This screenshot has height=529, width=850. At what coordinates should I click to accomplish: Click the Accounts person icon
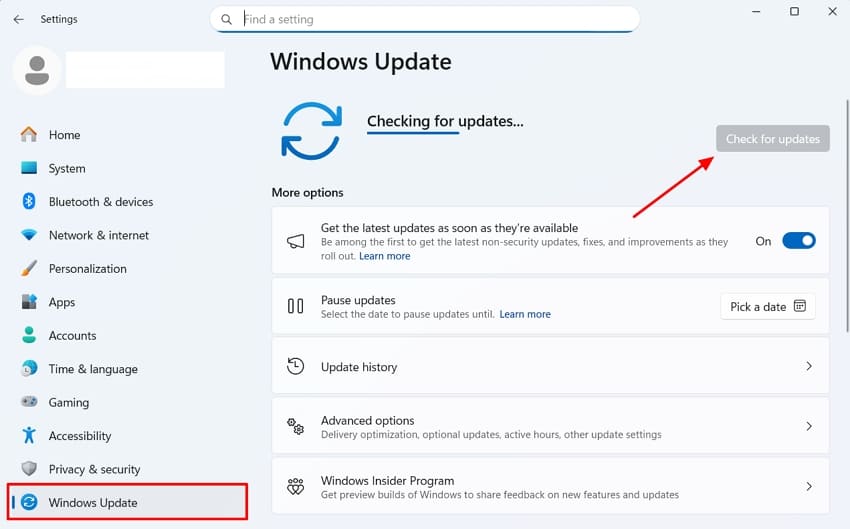point(29,335)
